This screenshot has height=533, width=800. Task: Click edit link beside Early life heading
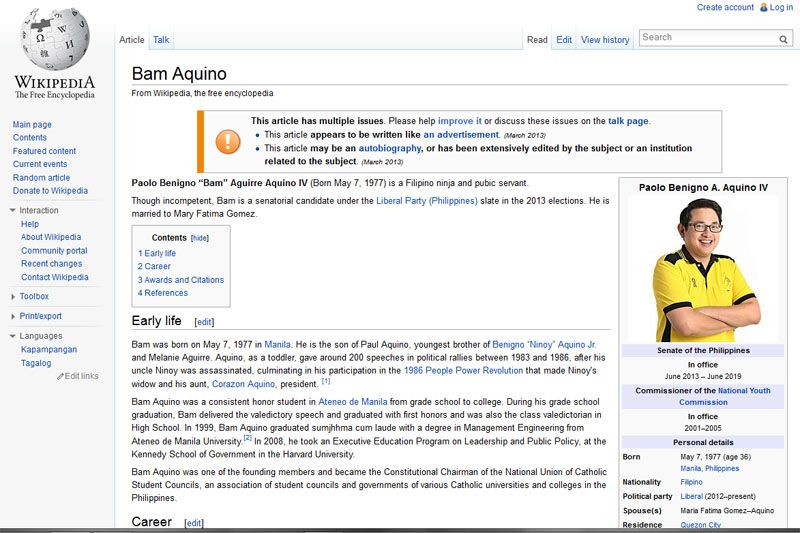tap(204, 322)
